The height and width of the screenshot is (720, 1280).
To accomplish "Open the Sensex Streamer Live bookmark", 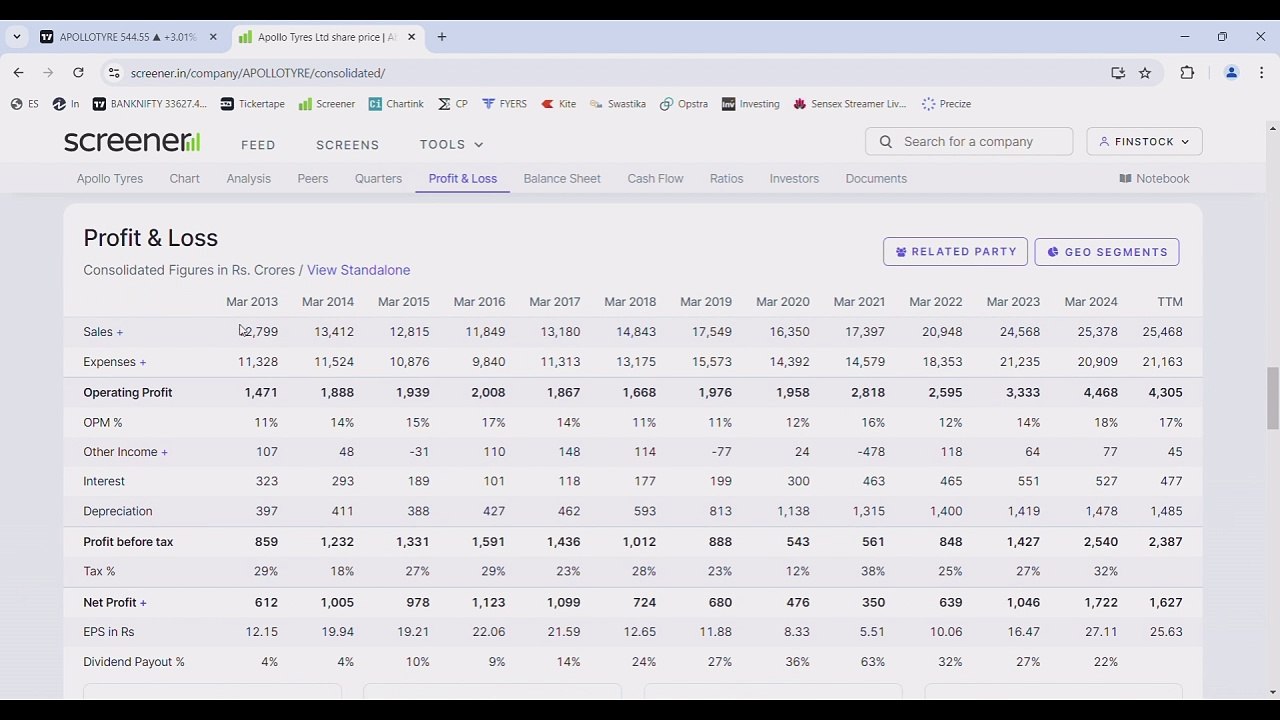I will (850, 104).
